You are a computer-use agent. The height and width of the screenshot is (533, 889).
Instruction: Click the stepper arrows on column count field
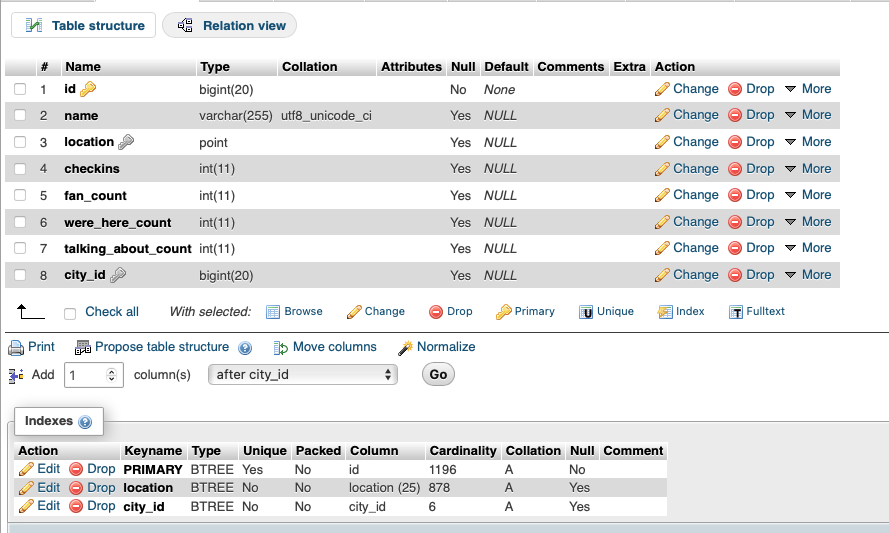click(111, 375)
